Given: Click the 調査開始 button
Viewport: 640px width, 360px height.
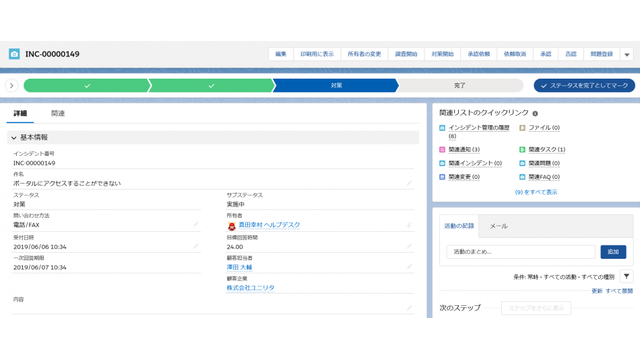Looking at the screenshot, I should coord(406,54).
